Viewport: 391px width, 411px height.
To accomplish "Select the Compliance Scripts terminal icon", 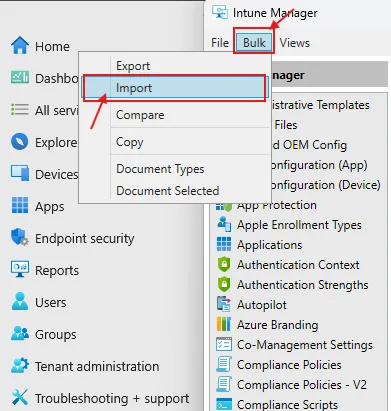I will [224, 404].
